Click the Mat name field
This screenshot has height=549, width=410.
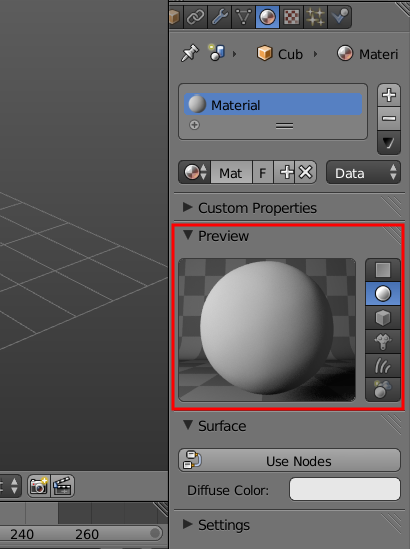[x=231, y=172]
